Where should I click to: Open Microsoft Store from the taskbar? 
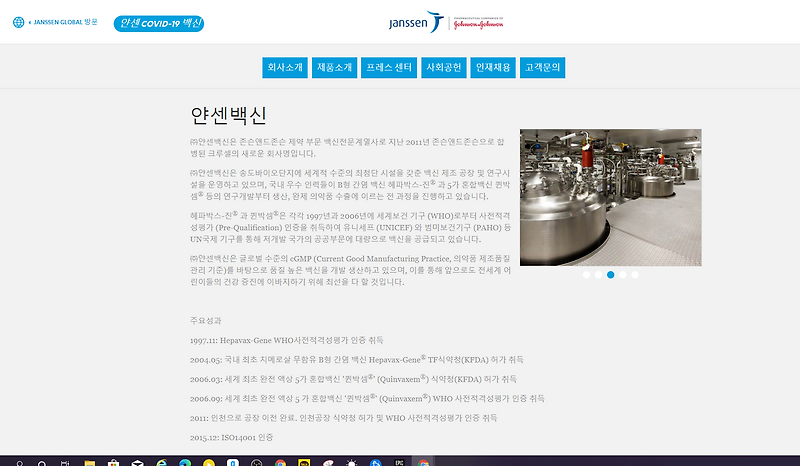[113, 463]
